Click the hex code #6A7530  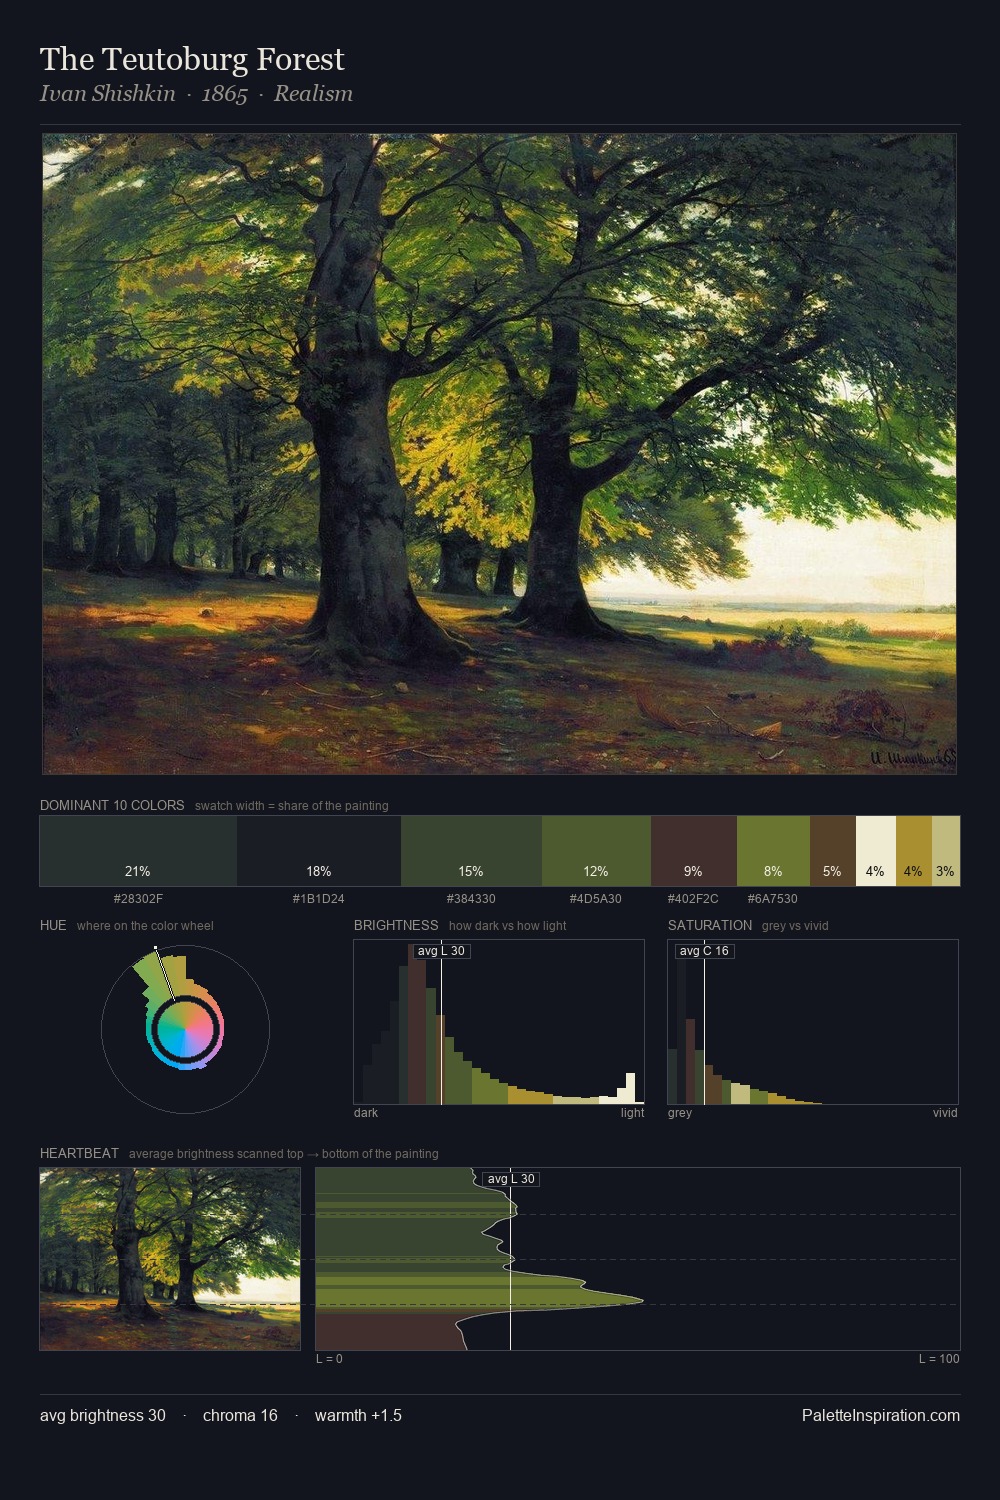coord(773,899)
